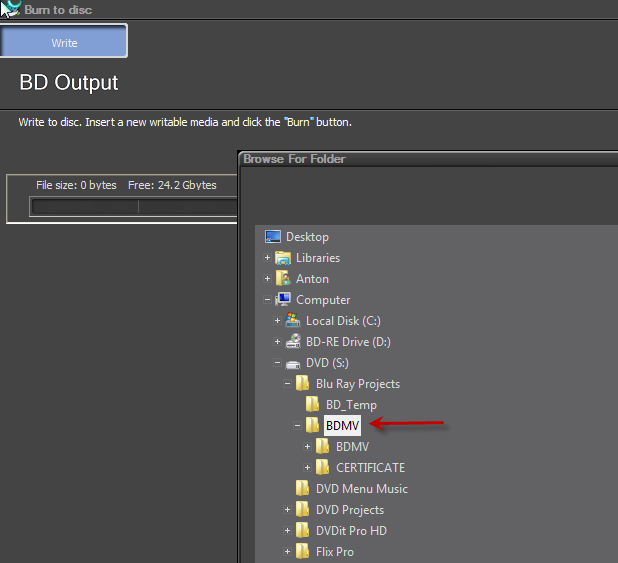
Task: Click the 'File size: 0 bytes' text
Action: [x=76, y=185]
